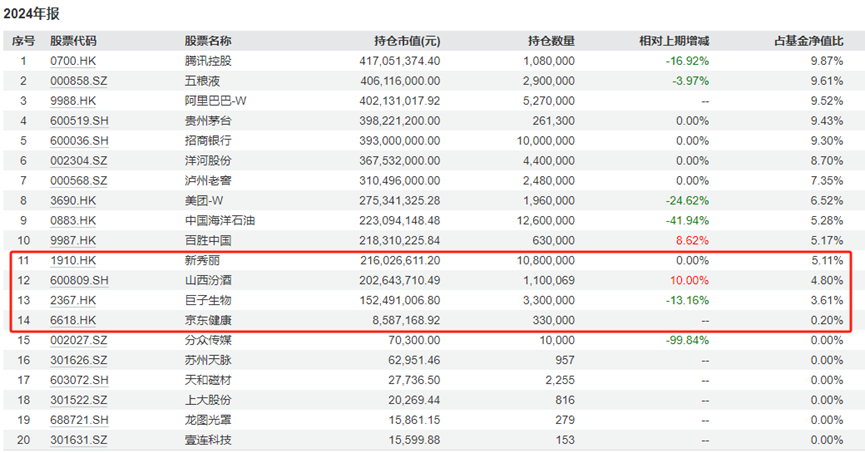Click holding quantity 12,600,000
The height and width of the screenshot is (453, 865).
[546, 221]
